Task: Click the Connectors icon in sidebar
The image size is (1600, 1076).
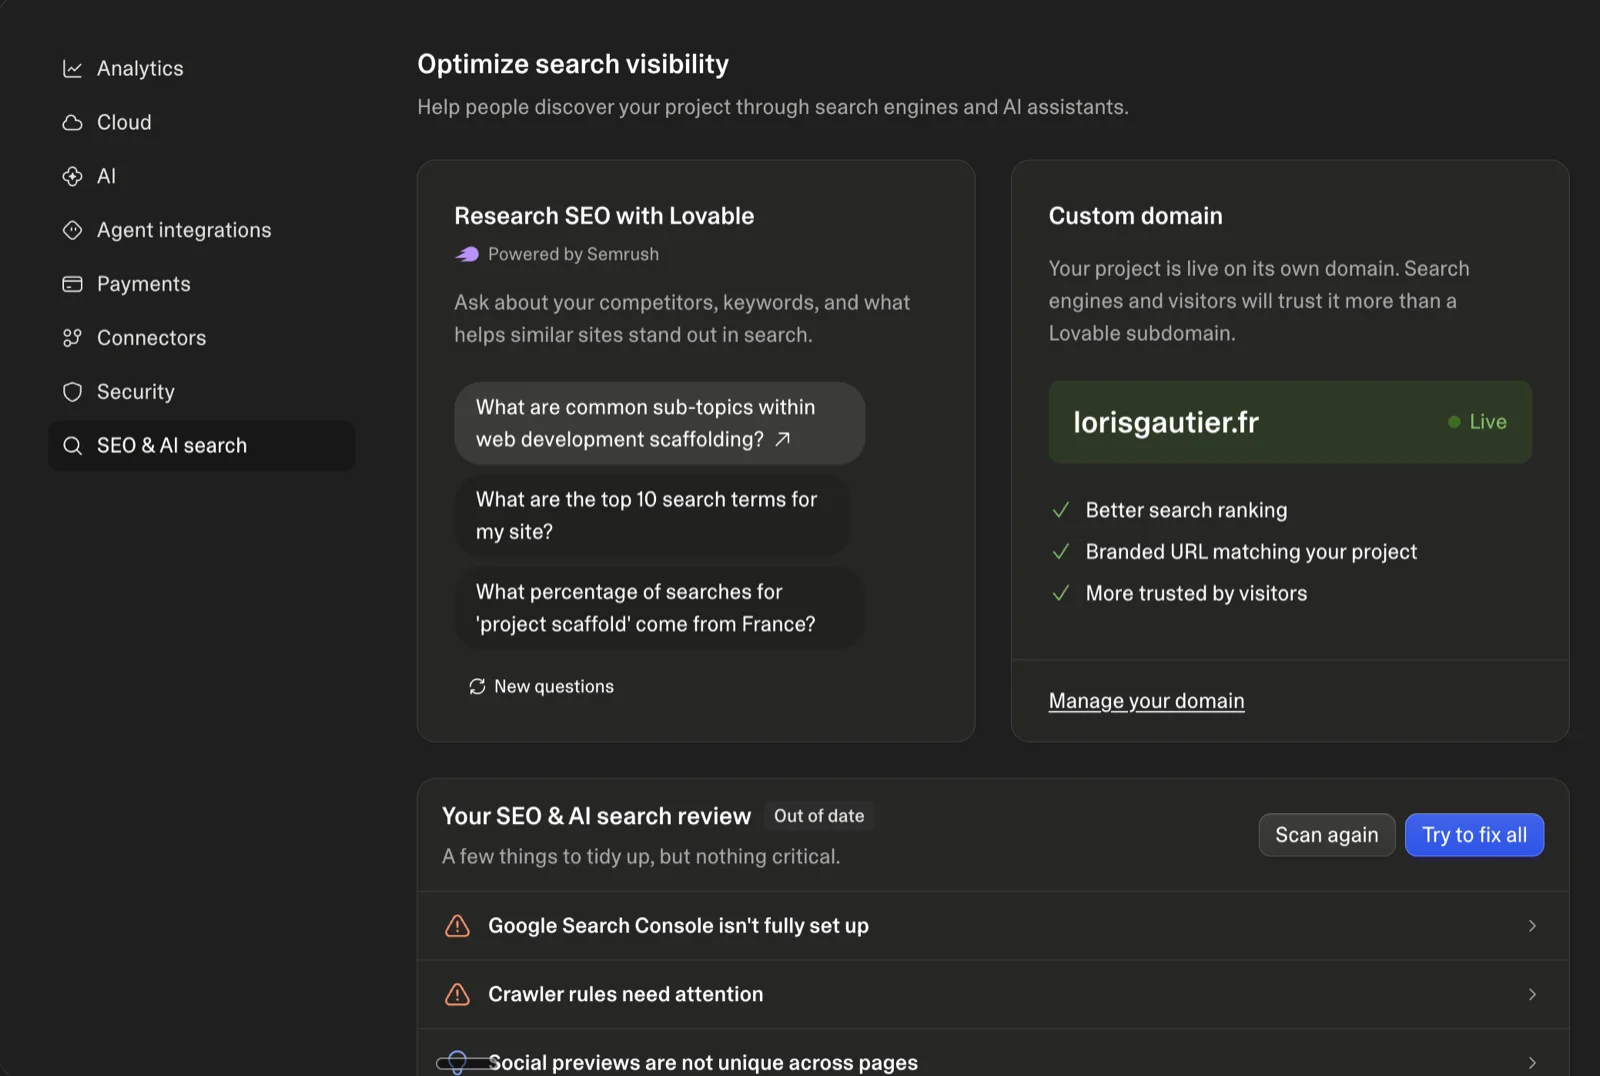Action: [x=72, y=339]
